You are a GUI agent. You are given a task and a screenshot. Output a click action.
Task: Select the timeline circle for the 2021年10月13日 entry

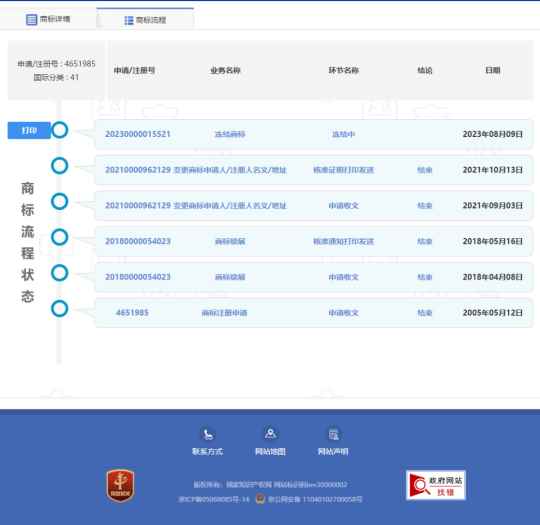pyautogui.click(x=60, y=166)
